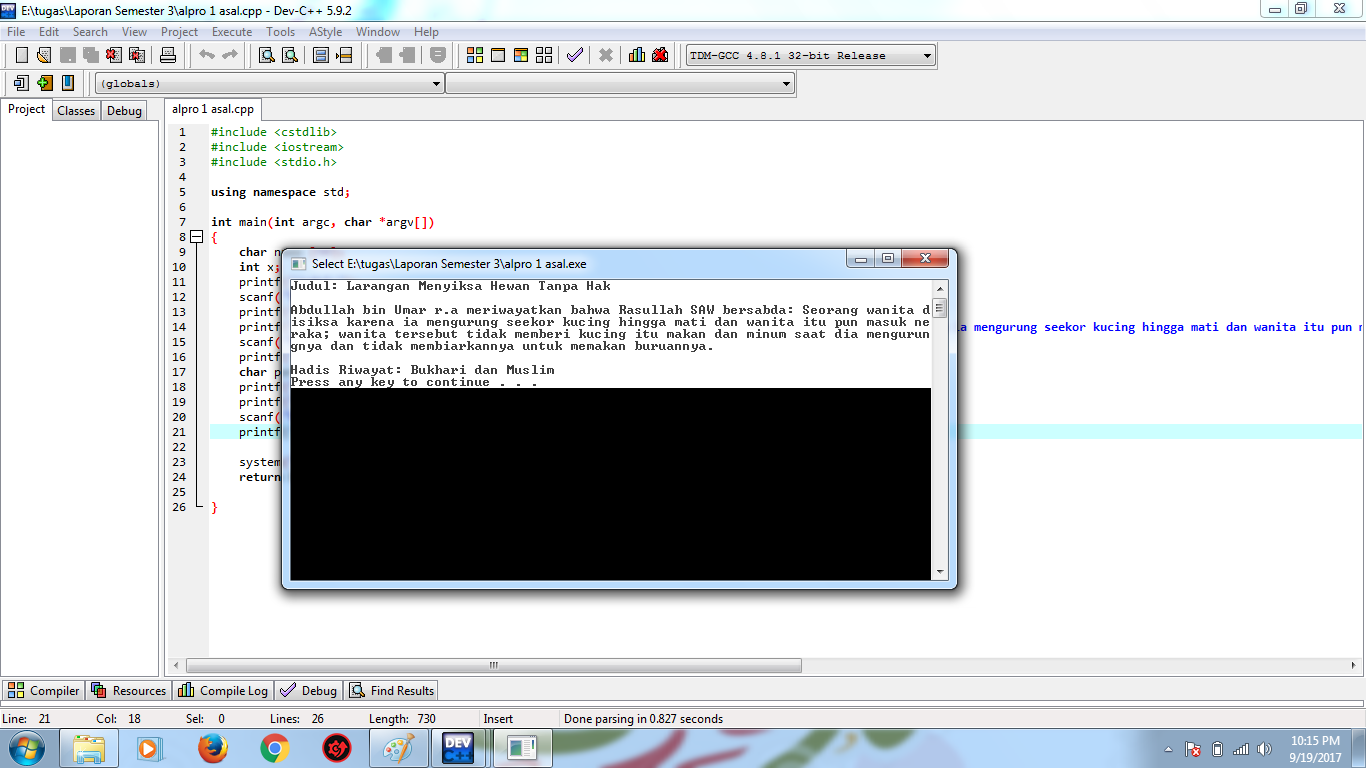Click the gray X Stop Execution icon
This screenshot has width=1366, height=768.
click(x=606, y=55)
